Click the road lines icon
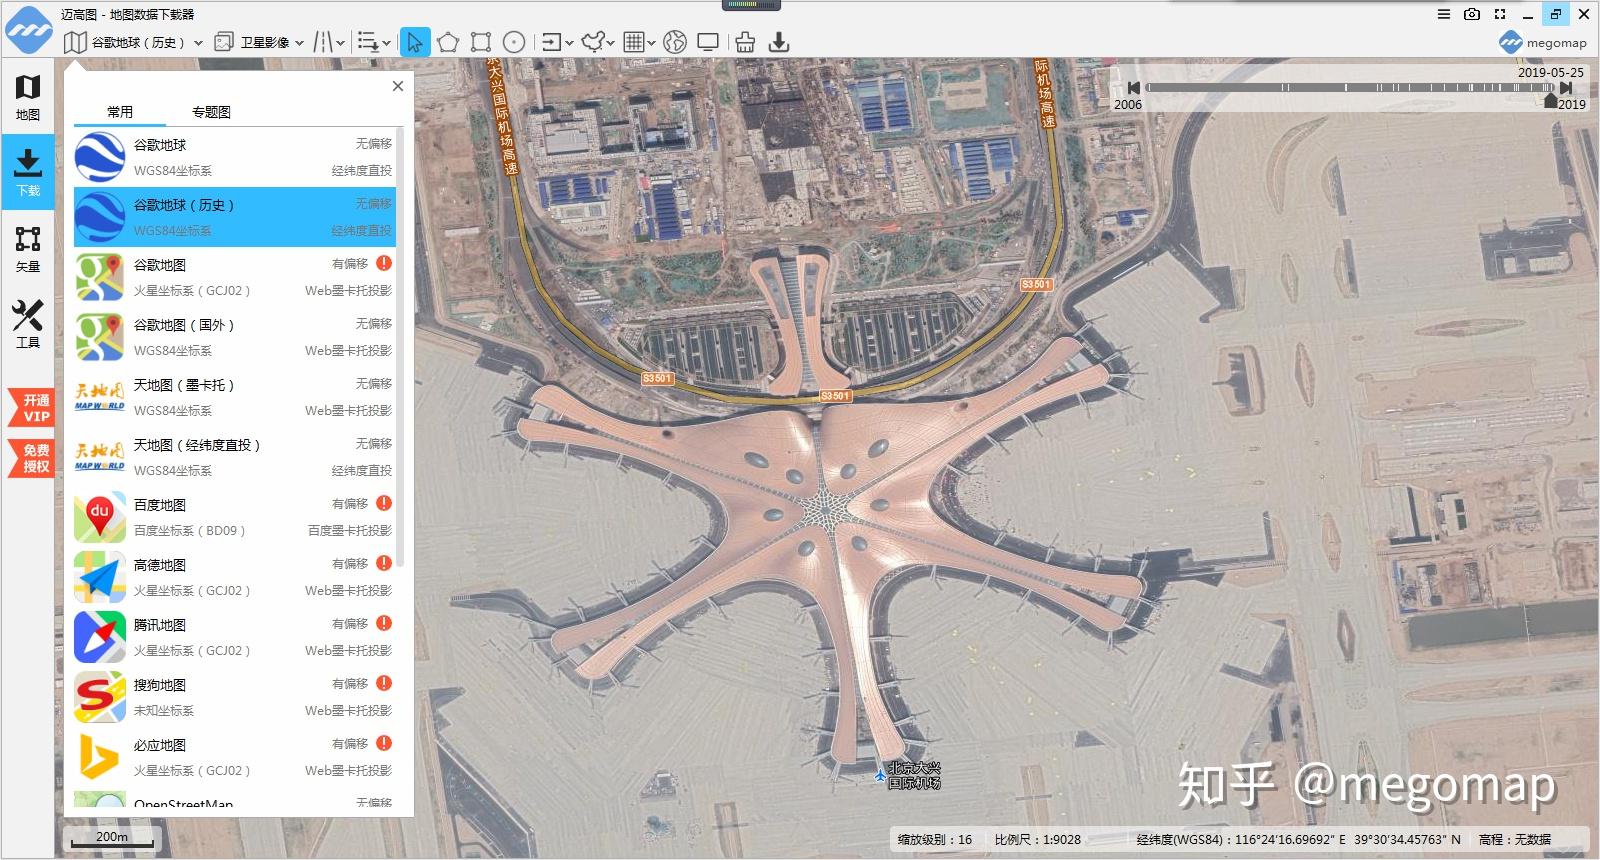Image resolution: width=1600 pixels, height=860 pixels. tap(323, 42)
